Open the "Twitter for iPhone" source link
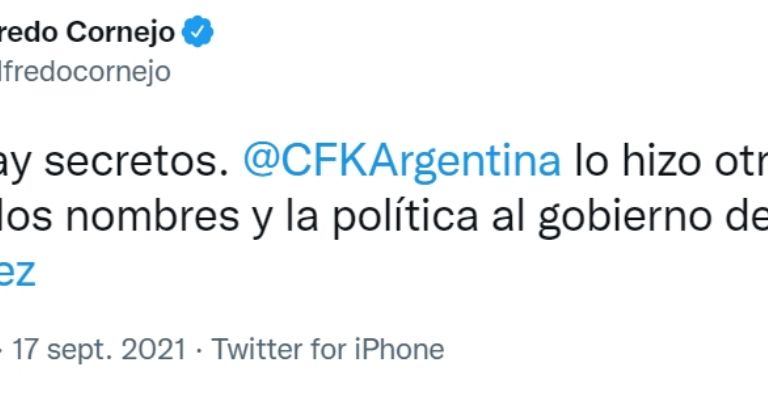Viewport: 768px width, 400px height. [328, 349]
